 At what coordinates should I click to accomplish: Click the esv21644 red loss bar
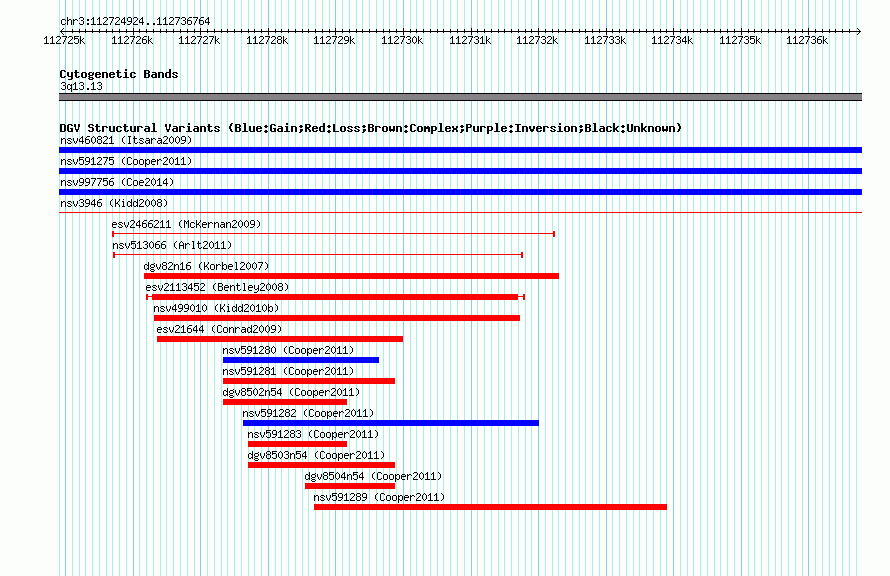click(280, 339)
